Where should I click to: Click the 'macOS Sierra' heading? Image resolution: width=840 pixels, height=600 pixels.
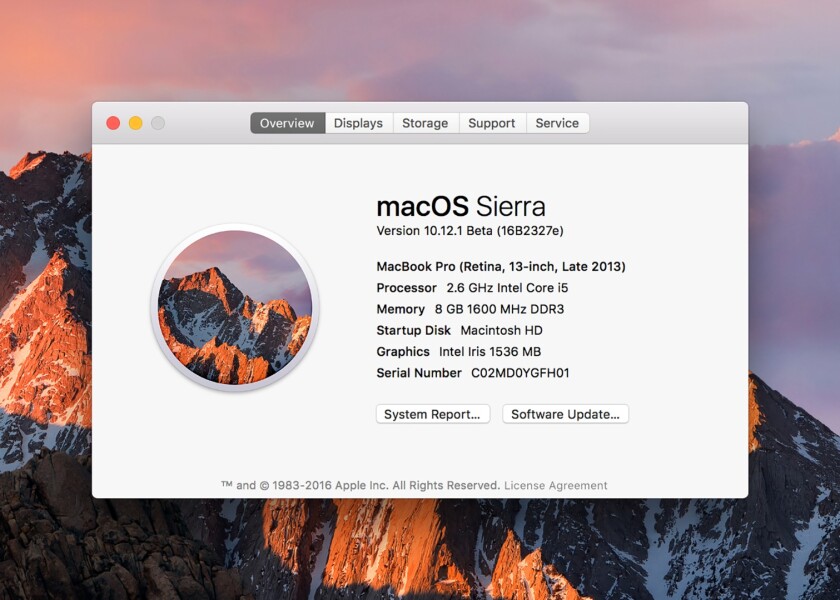point(461,207)
